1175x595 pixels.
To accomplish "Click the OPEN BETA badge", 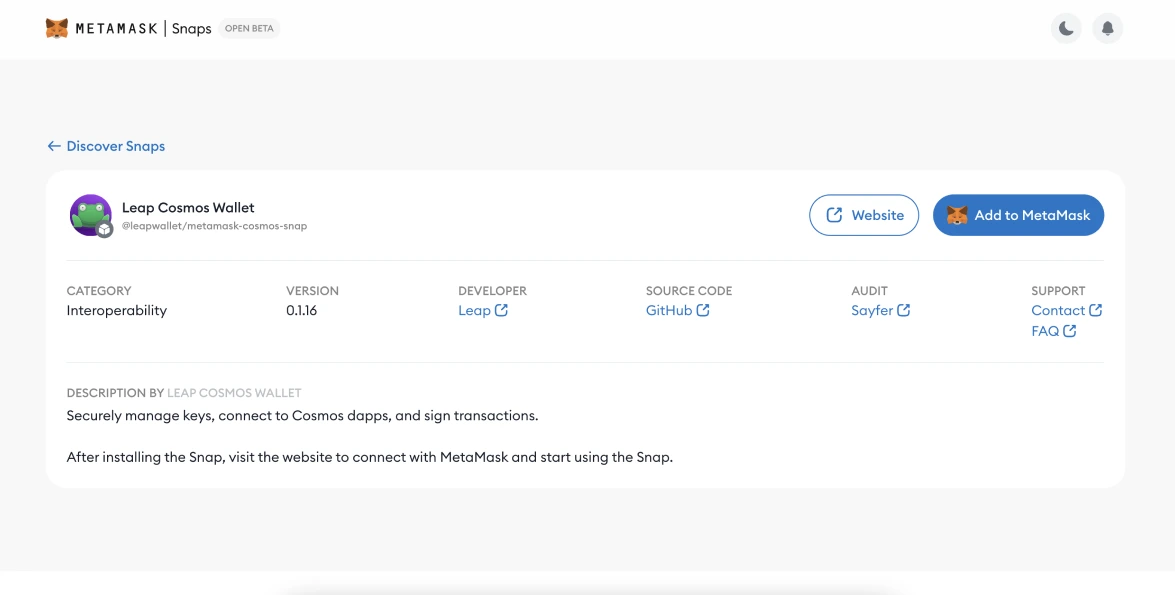I will [250, 28].
